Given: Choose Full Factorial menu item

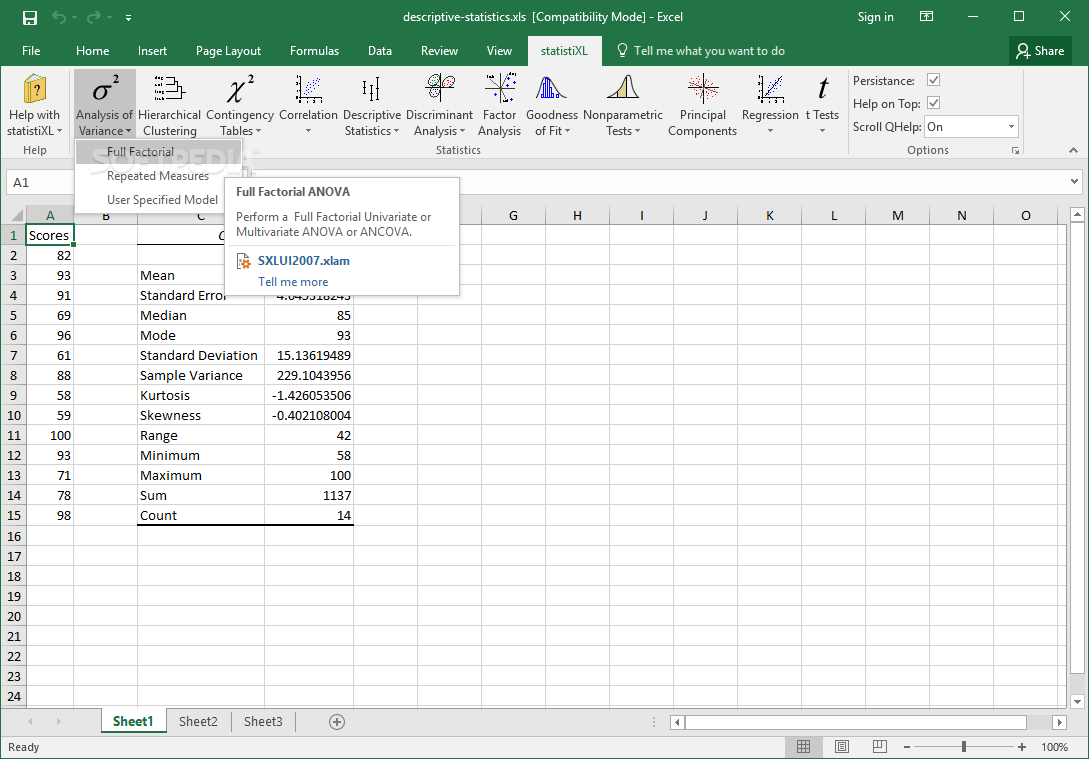Looking at the screenshot, I should point(158,151).
